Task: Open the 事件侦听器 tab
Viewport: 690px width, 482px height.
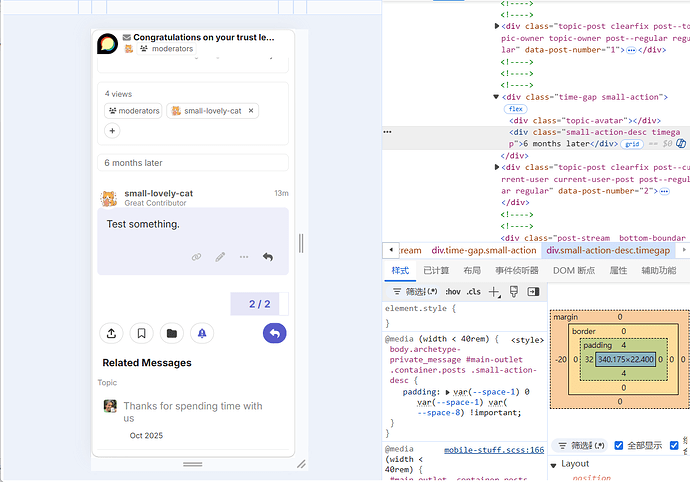Action: click(517, 270)
